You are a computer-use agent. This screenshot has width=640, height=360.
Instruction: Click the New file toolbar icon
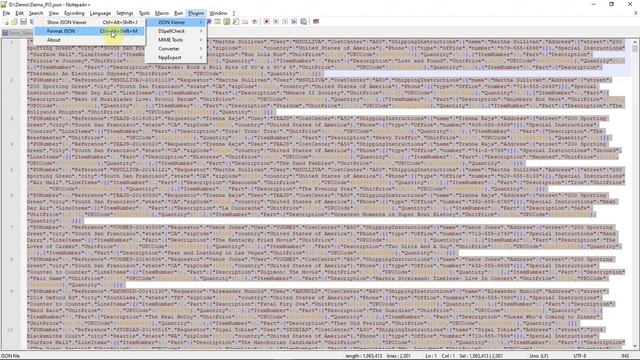[6, 22]
